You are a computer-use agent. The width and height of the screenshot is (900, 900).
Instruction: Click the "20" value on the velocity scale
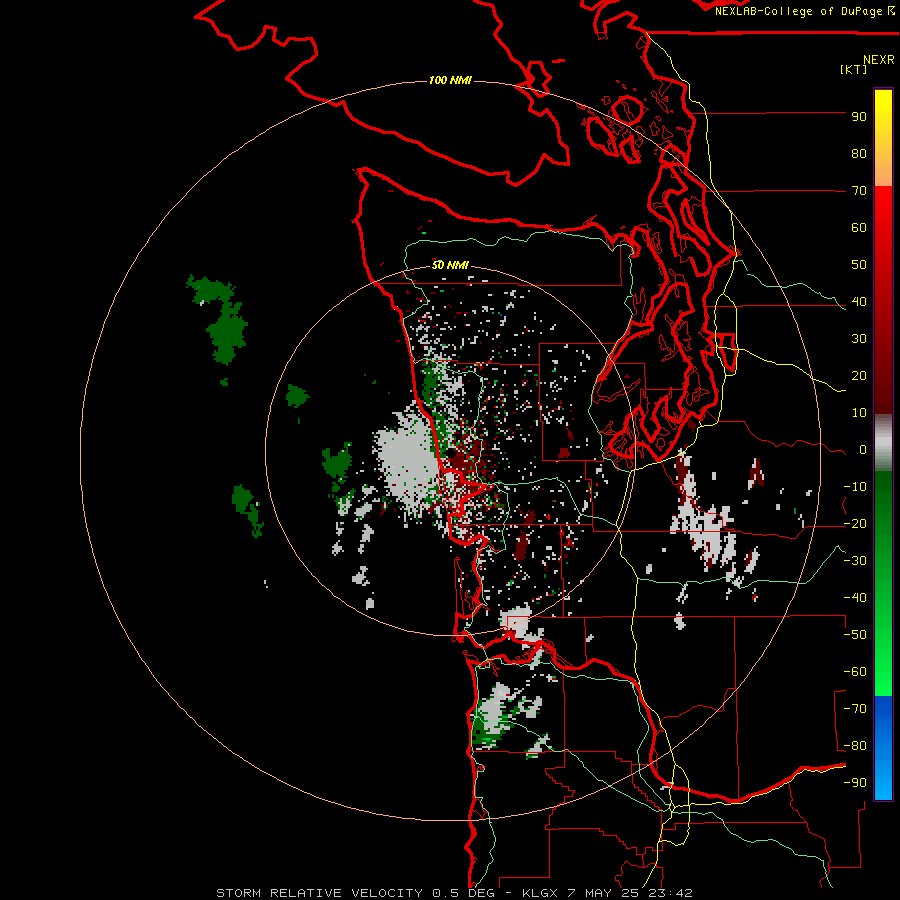[x=859, y=375]
